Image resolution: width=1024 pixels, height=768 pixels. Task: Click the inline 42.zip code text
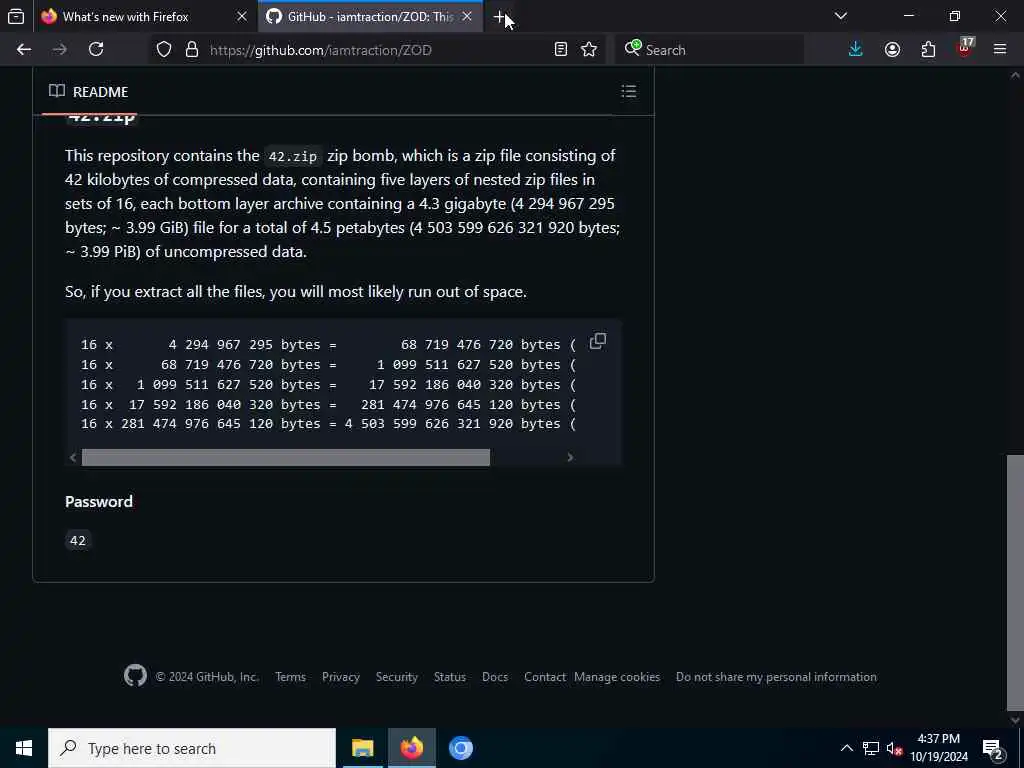pyautogui.click(x=293, y=157)
